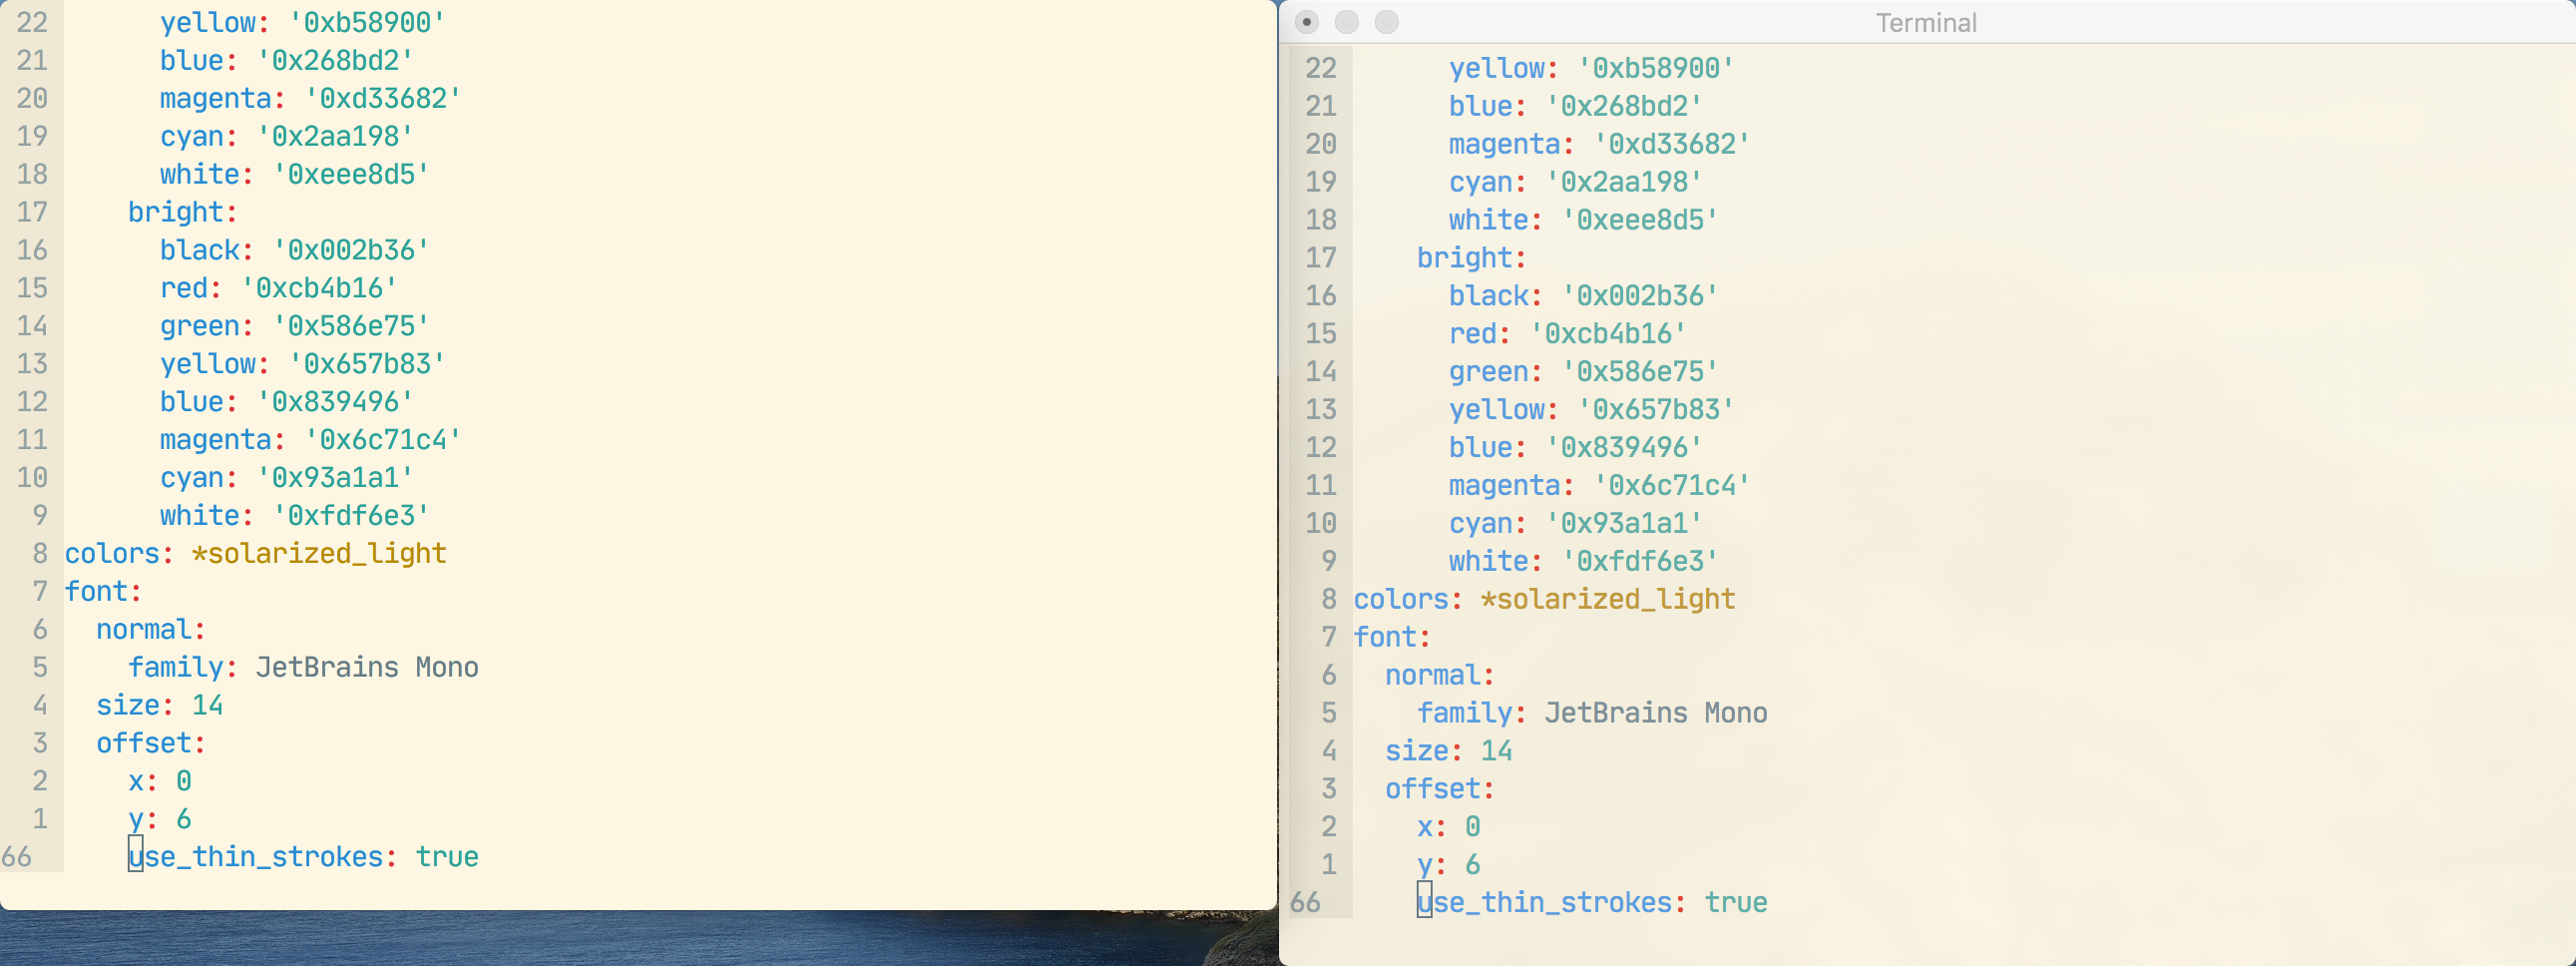Click 'offset:' in the Terminal-titled window
This screenshot has height=966, width=2576.
(x=1439, y=789)
